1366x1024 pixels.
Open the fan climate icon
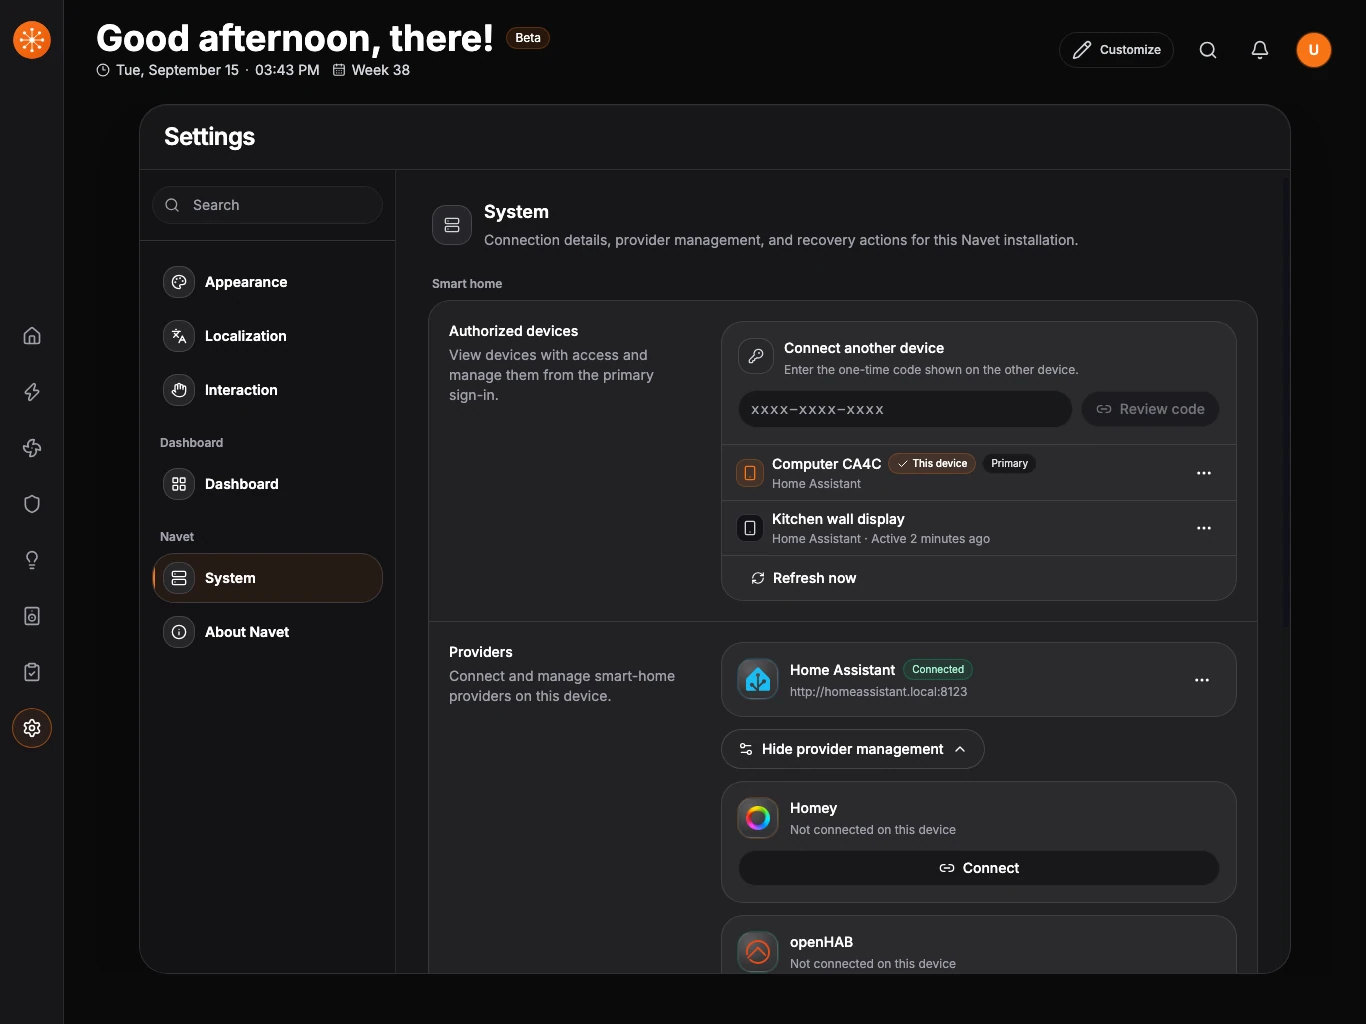(x=32, y=448)
